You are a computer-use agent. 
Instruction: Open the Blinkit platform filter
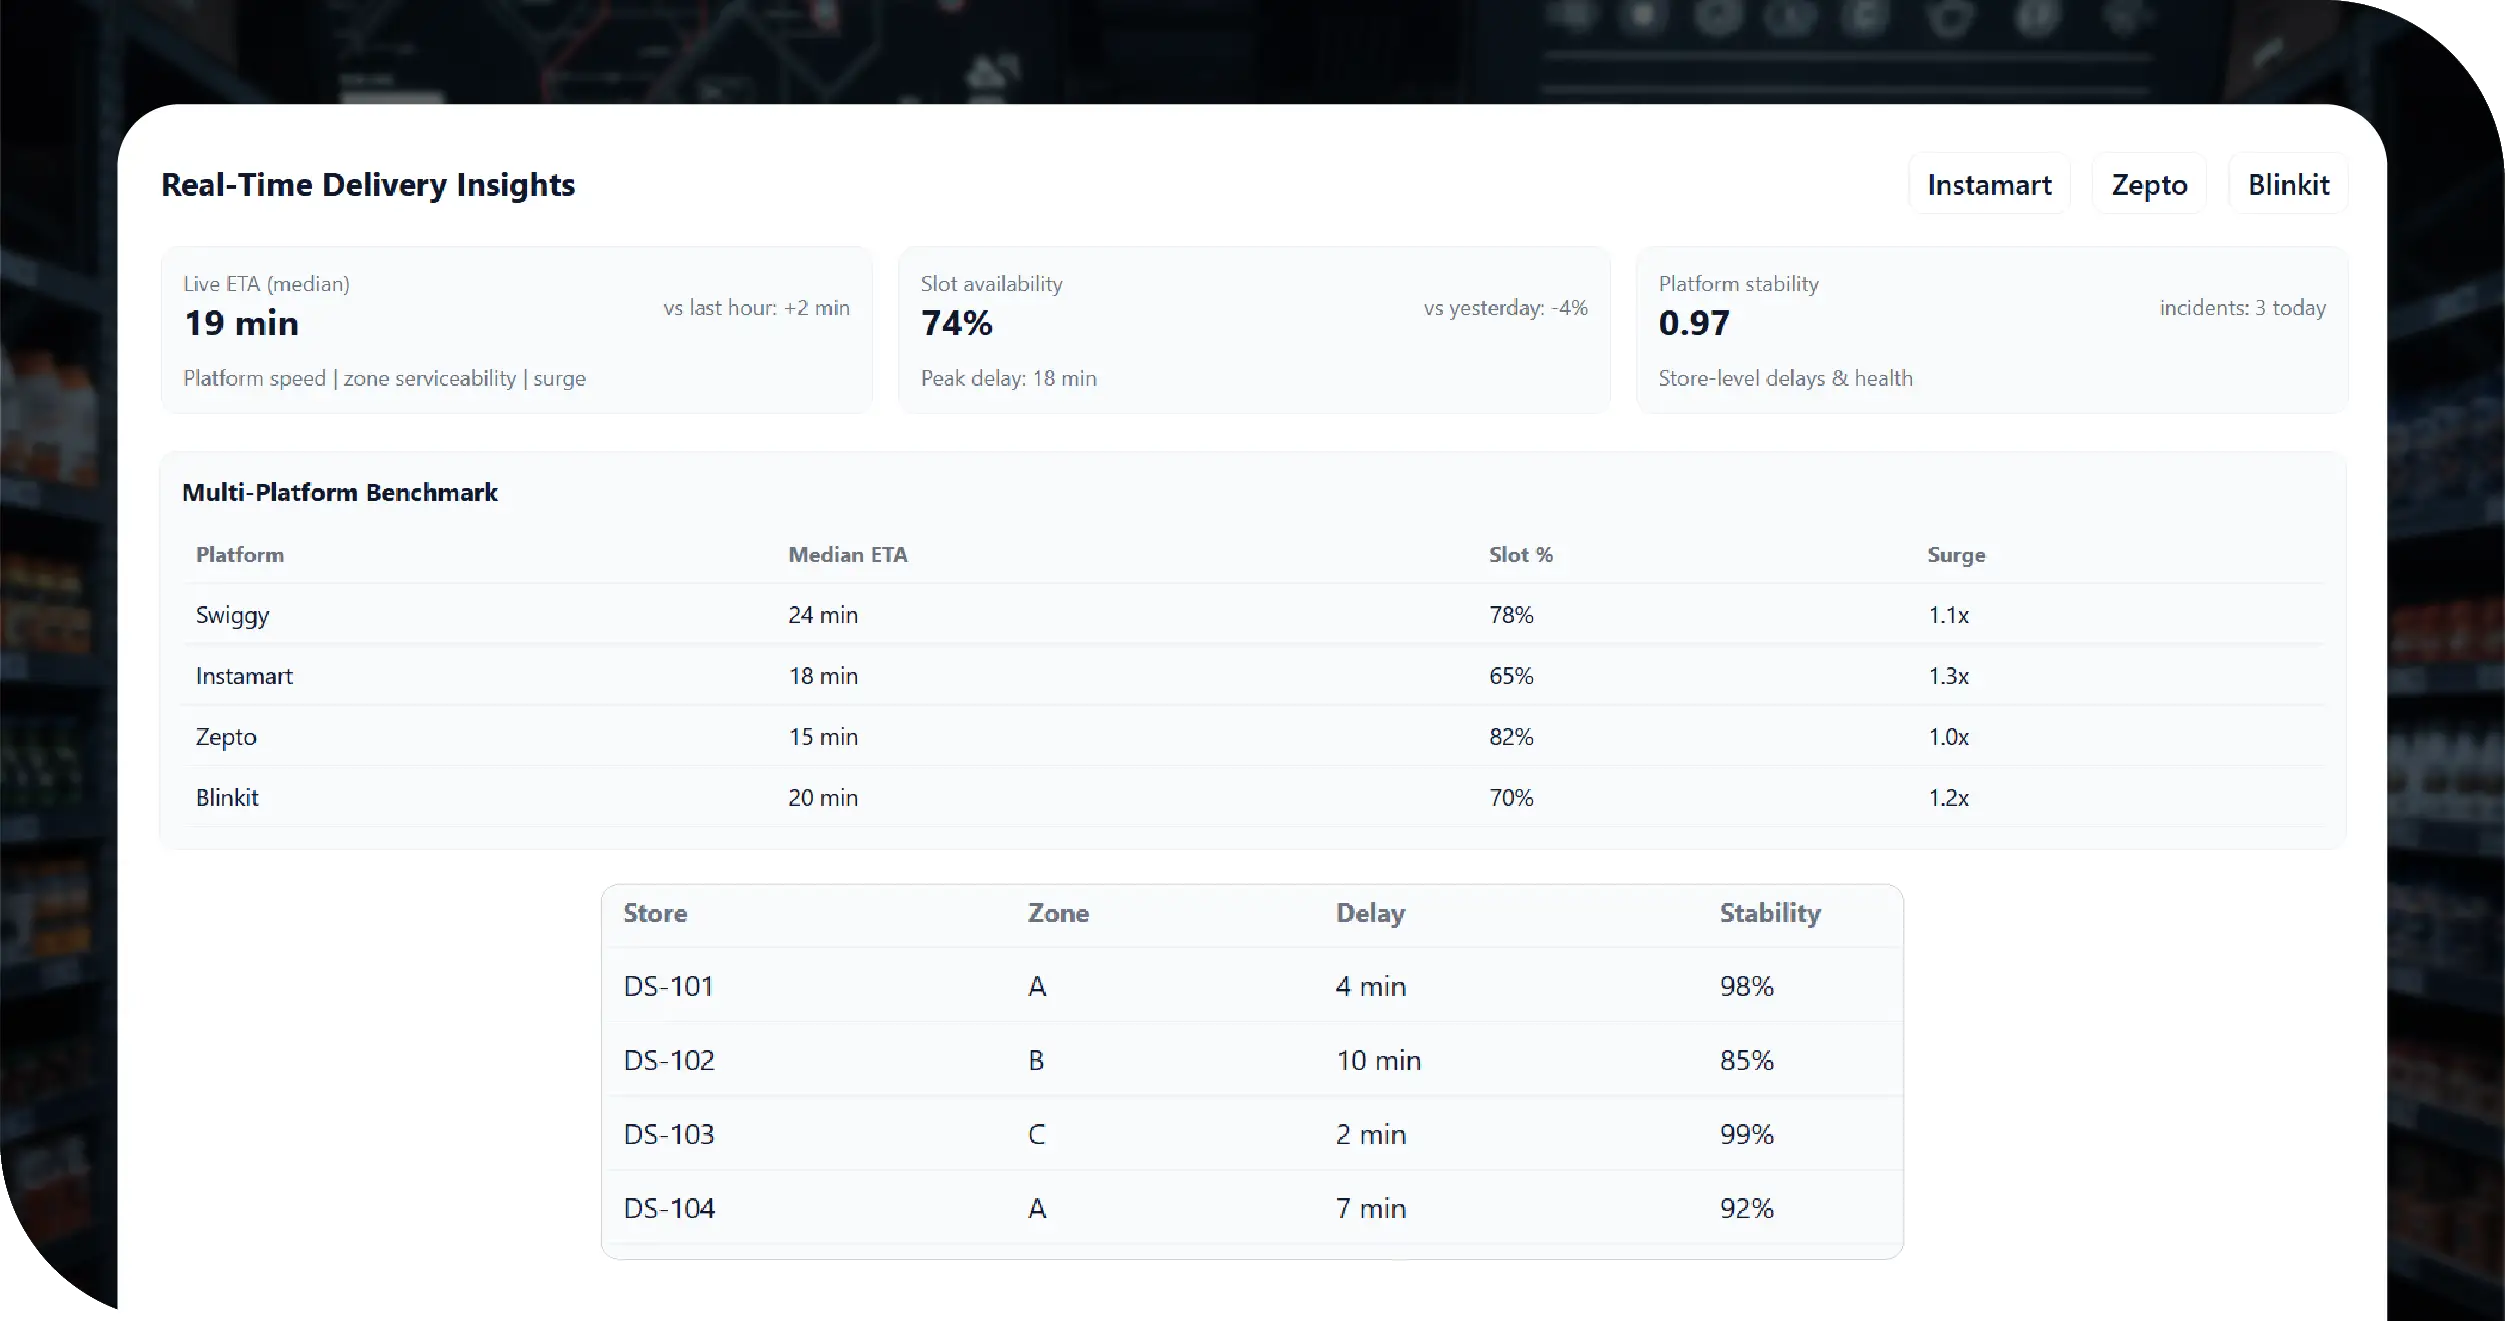point(2289,184)
